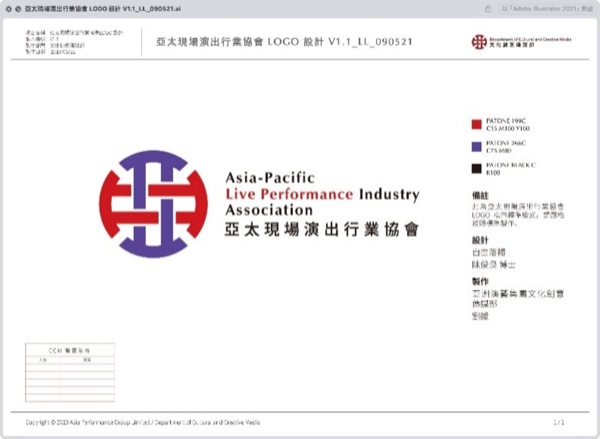Click the Department of Cultural and Creative Media logo
This screenshot has height=439, width=600.
click(x=521, y=42)
